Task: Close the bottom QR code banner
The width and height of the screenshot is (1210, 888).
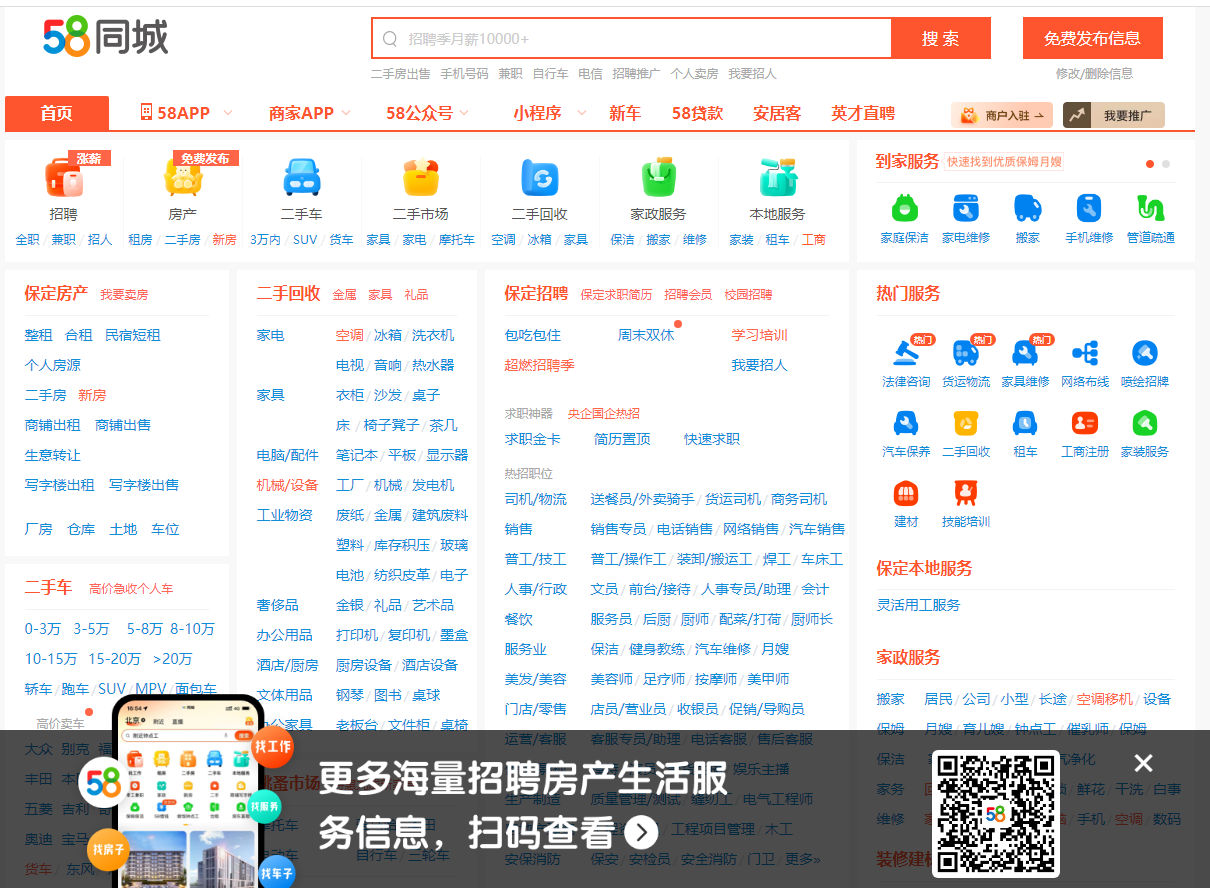Action: (x=1144, y=764)
